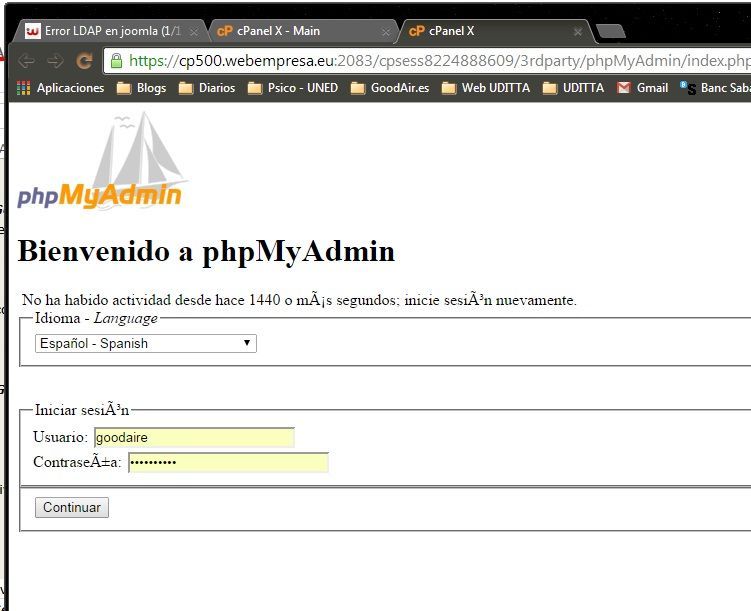Open the GoodAir.es bookmark folder
751x611 pixels.
click(x=390, y=88)
